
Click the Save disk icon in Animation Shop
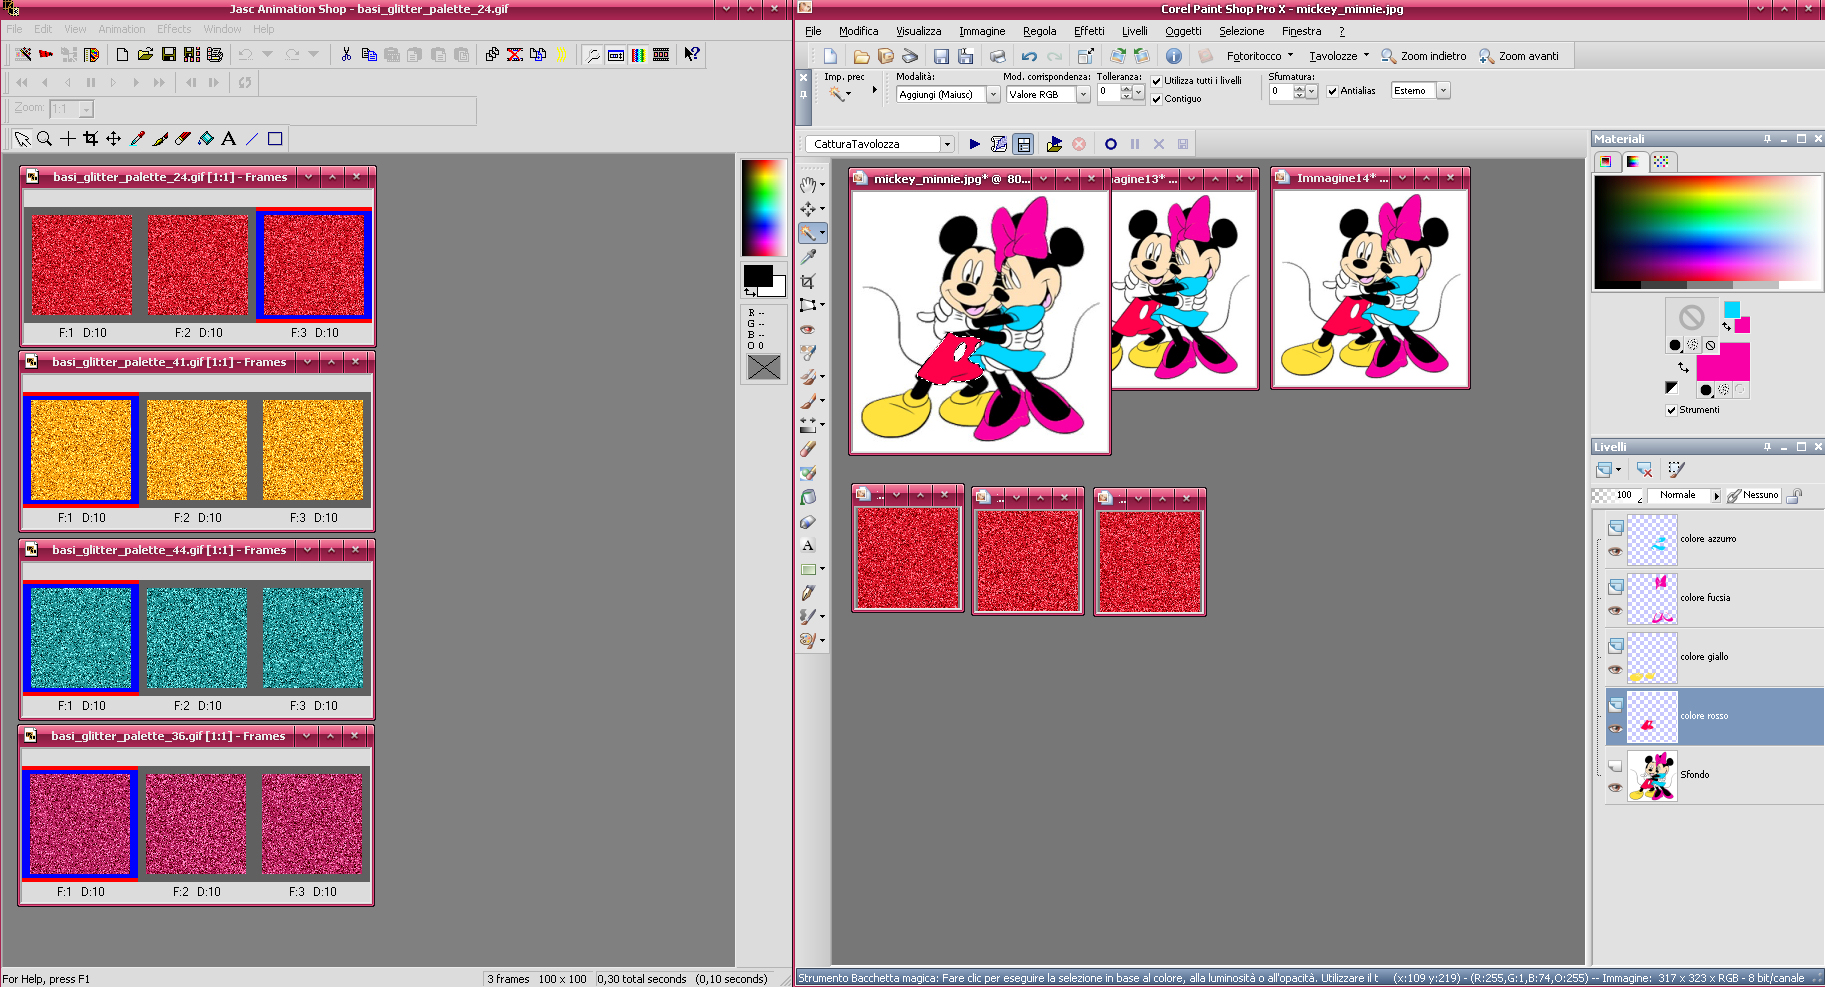(168, 54)
